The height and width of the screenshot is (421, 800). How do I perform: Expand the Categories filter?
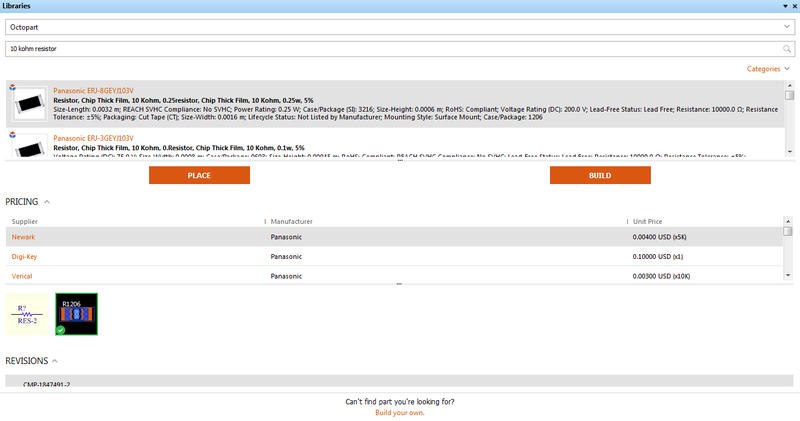tap(767, 69)
